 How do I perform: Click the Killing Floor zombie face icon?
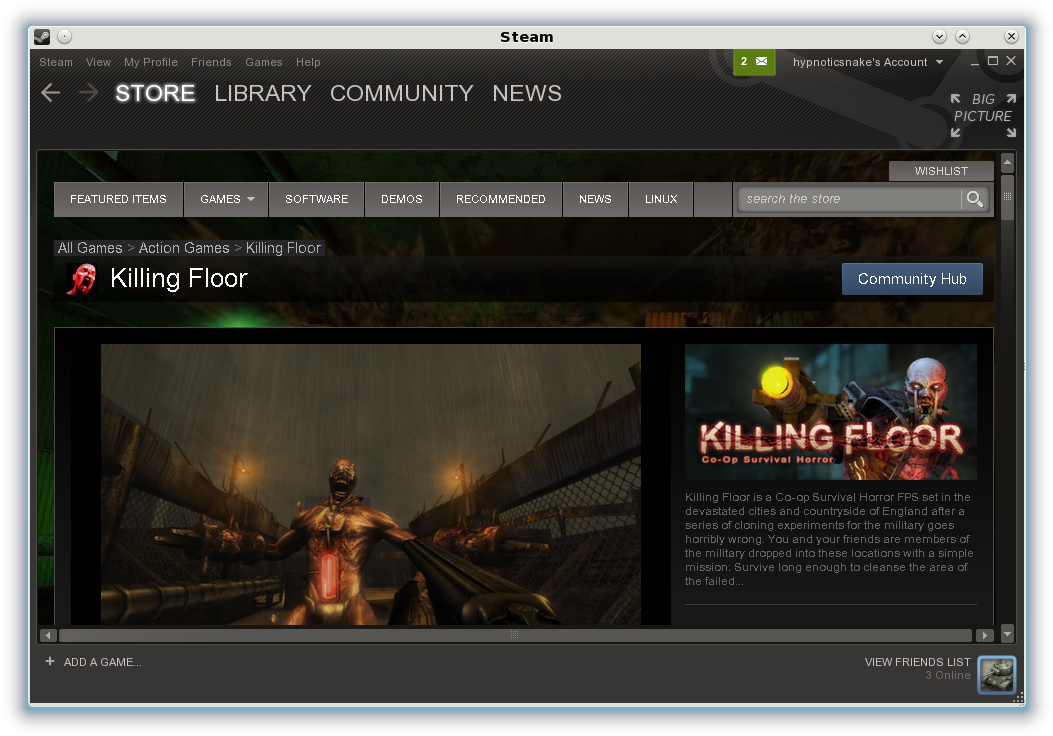(82, 279)
